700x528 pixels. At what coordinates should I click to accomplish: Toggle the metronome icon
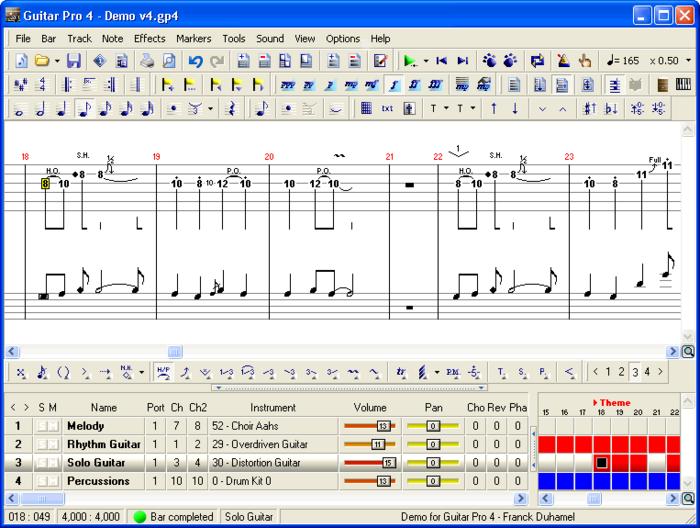coord(563,61)
